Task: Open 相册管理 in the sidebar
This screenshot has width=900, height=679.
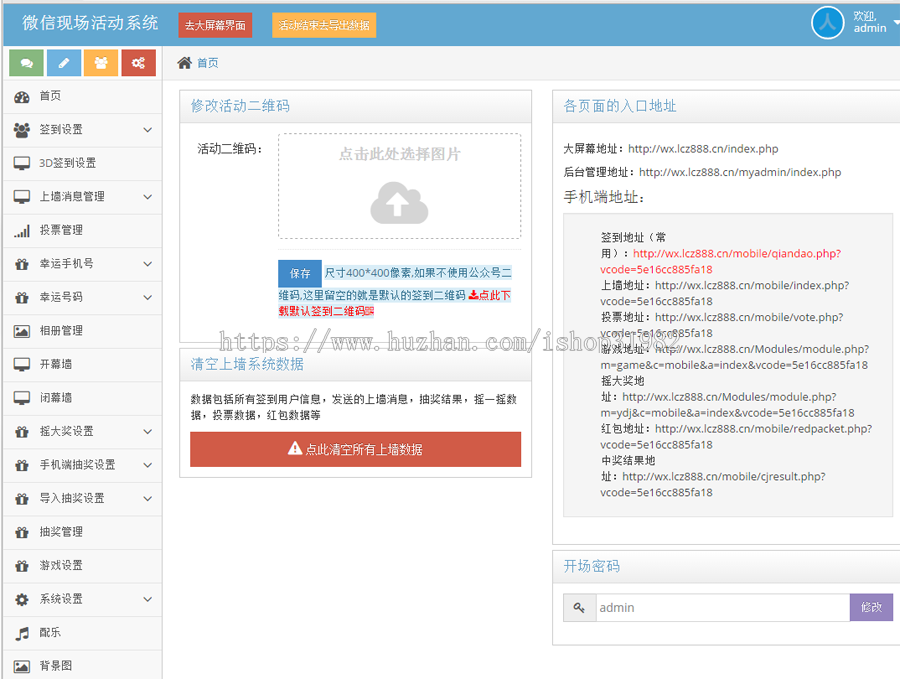Action: [60, 331]
